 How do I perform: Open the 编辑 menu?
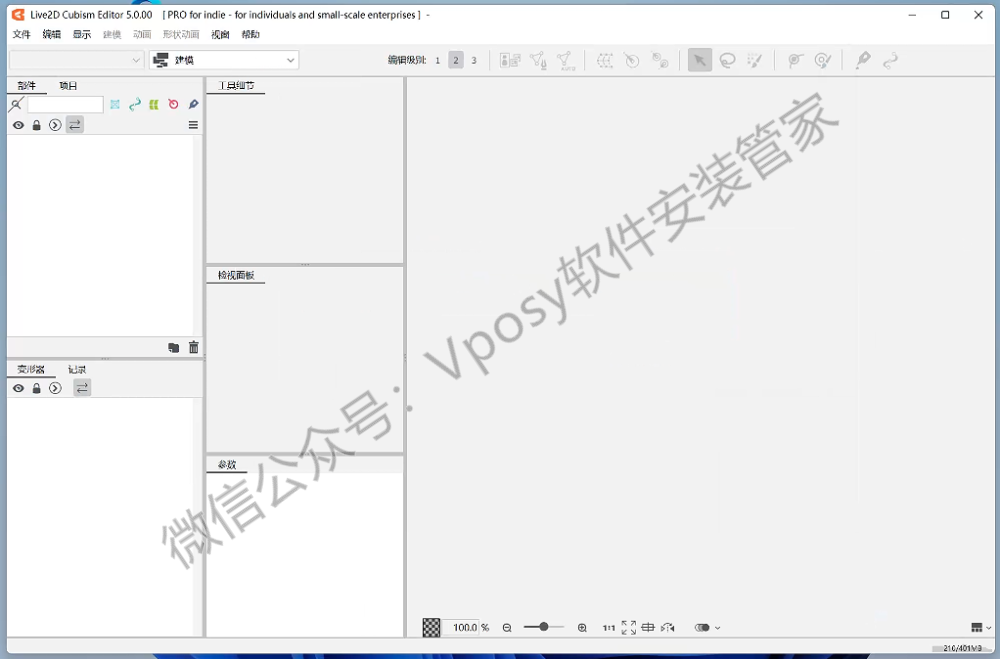coord(52,34)
